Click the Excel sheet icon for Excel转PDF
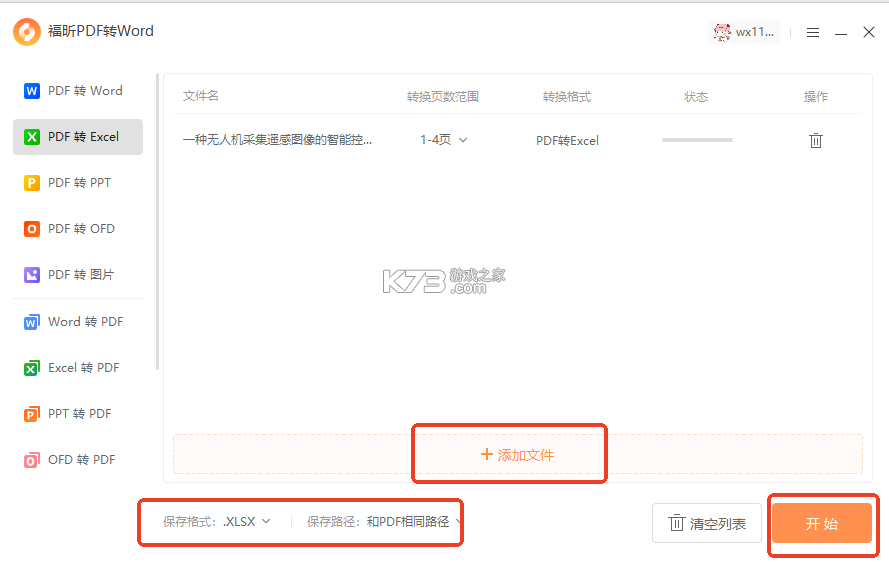The height and width of the screenshot is (562, 889). (x=32, y=367)
